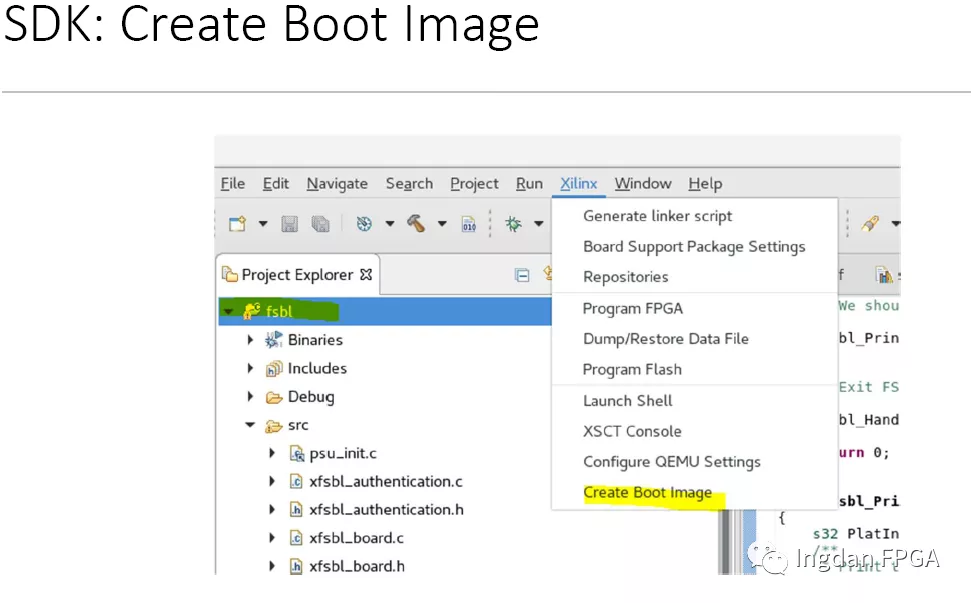971x603 pixels.
Task: Expand xfsbl_board.c entry
Action: [272, 538]
